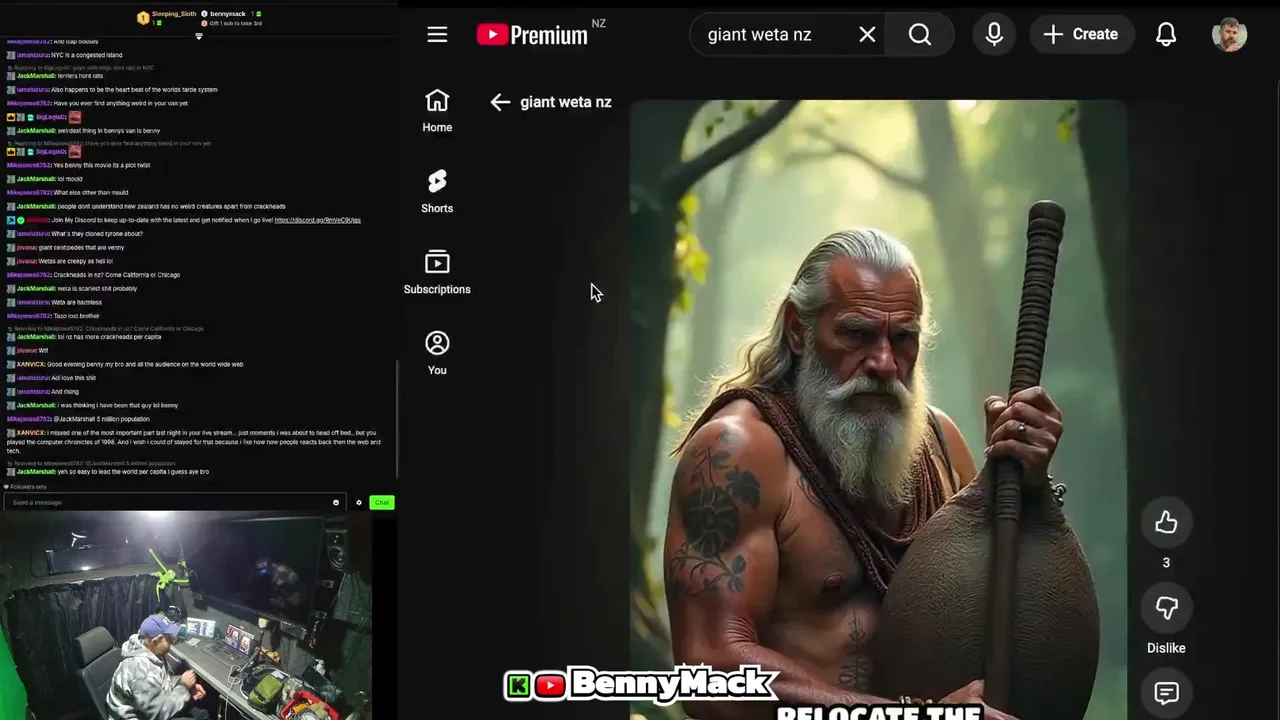1280x720 pixels.
Task: Open the account avatar menu
Action: click(x=1229, y=34)
